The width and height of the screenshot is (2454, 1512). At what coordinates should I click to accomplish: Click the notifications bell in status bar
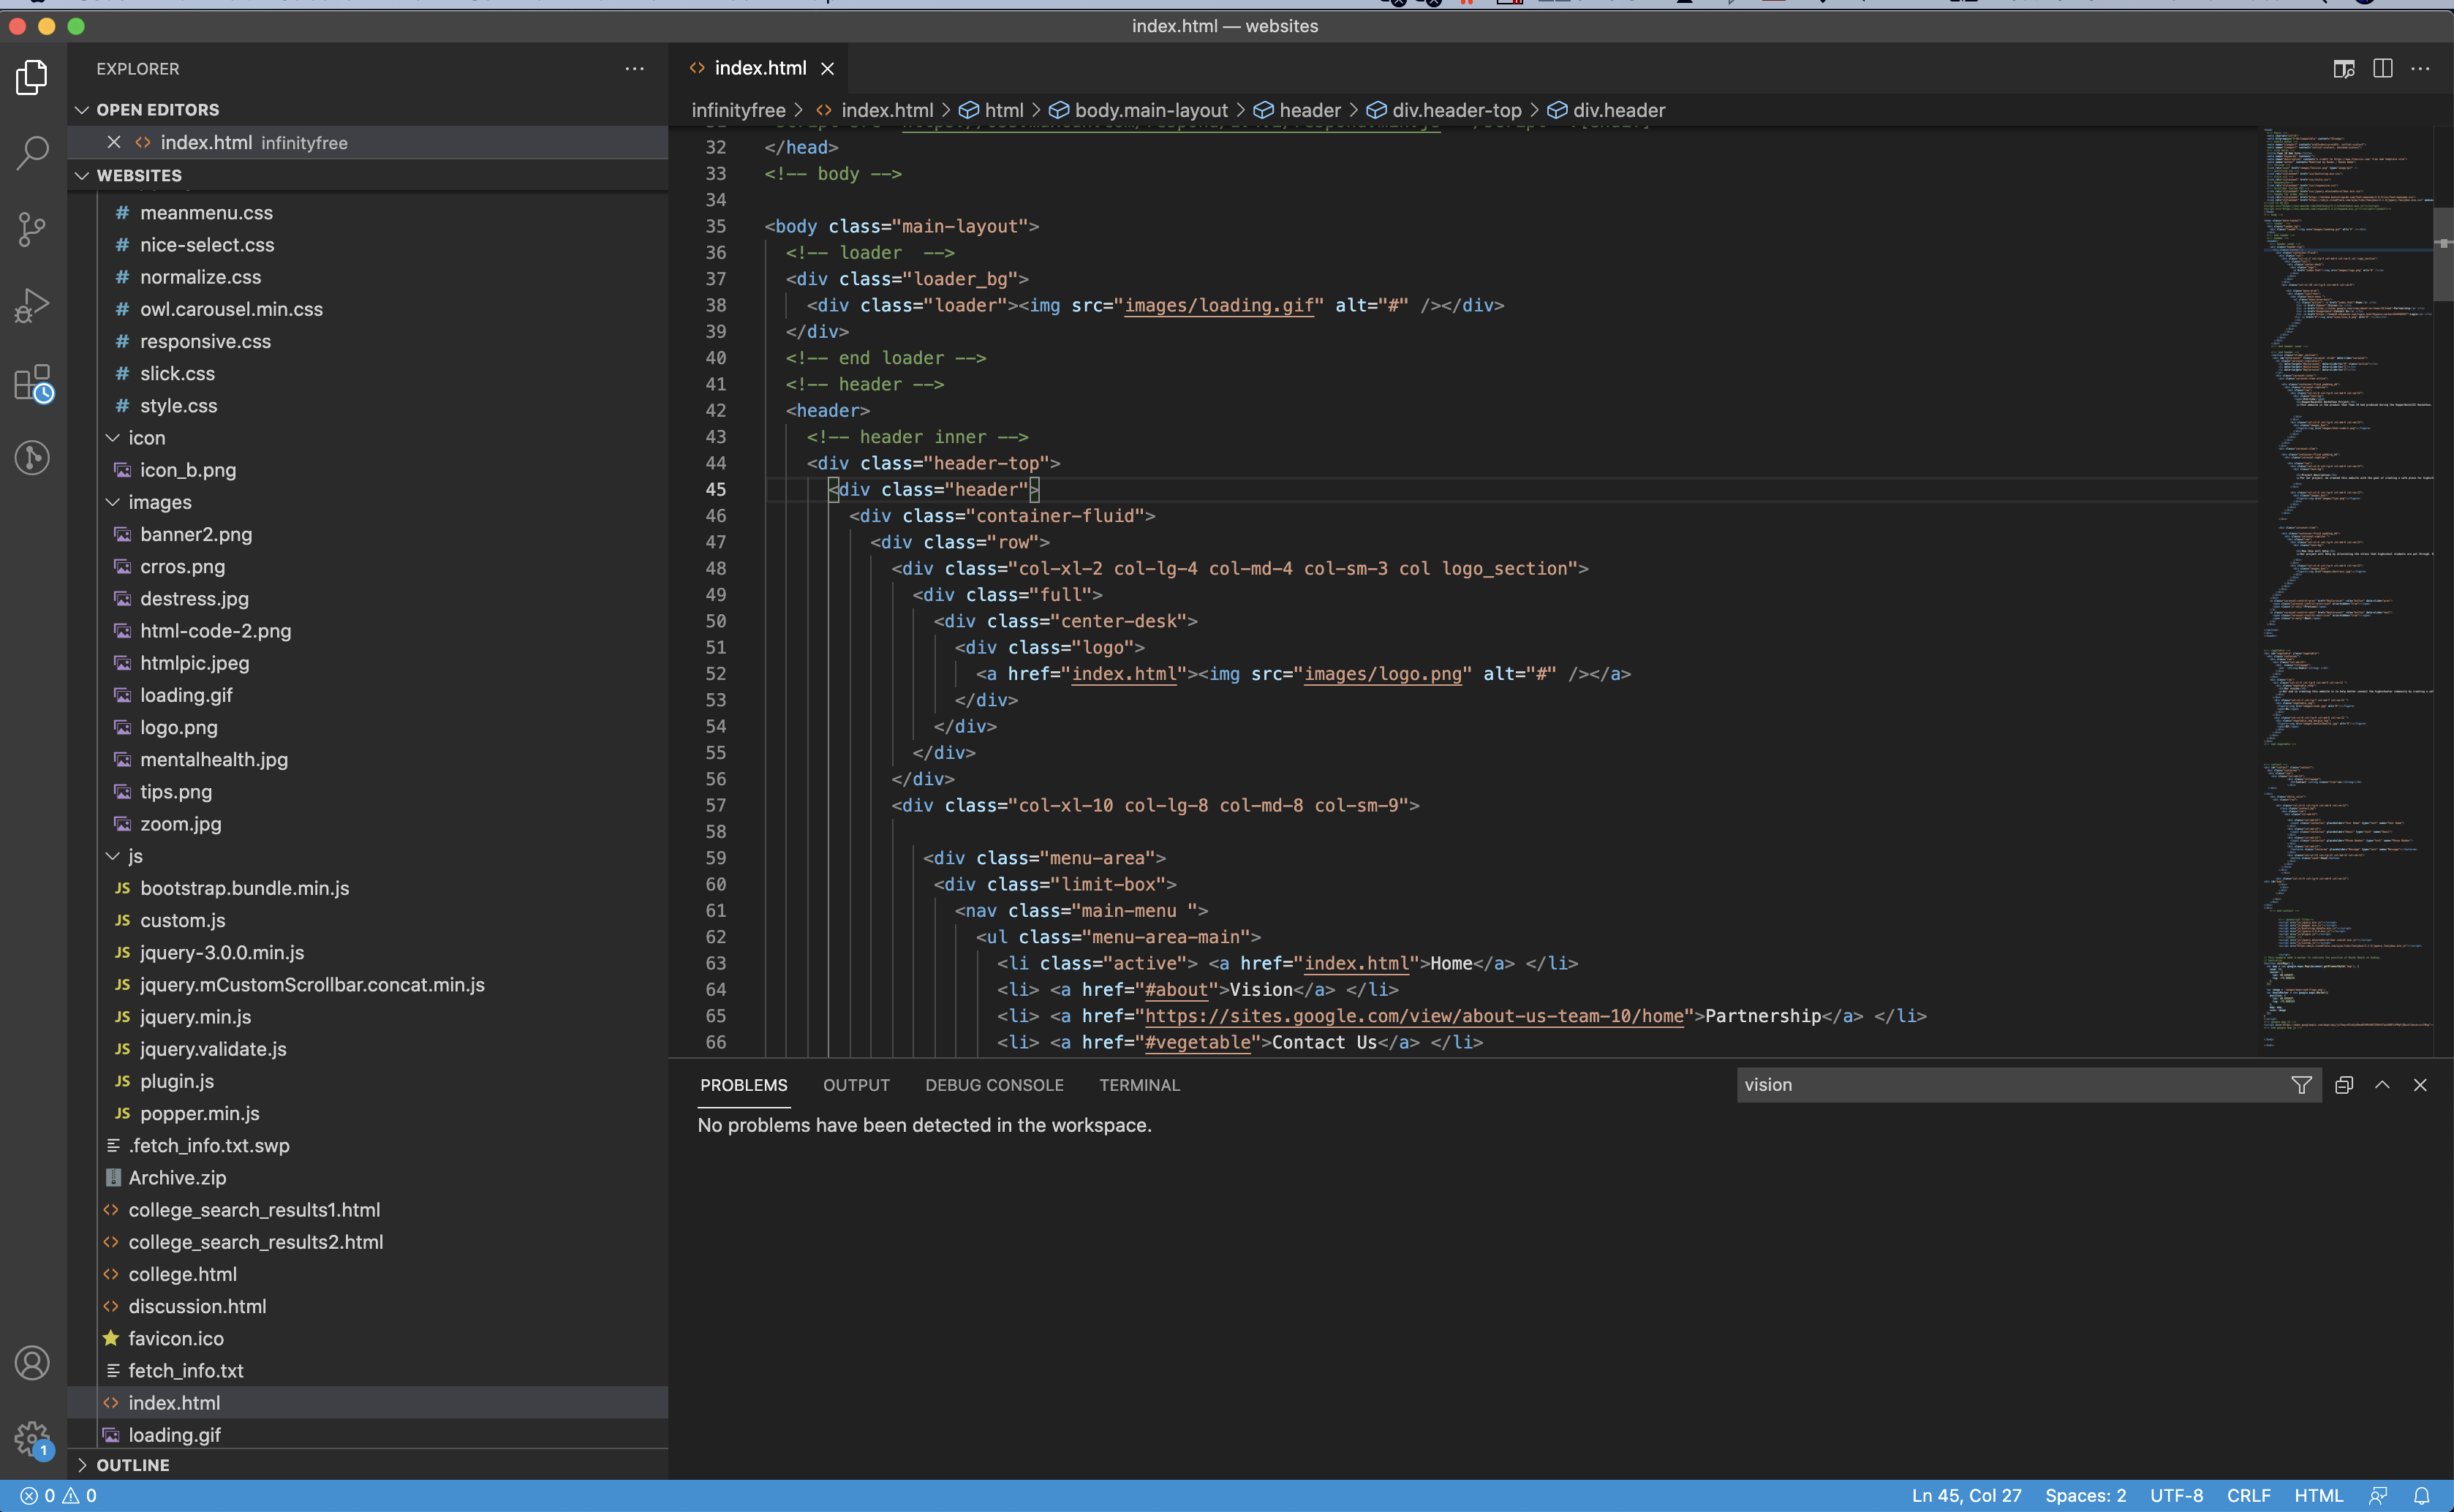tap(2421, 1496)
